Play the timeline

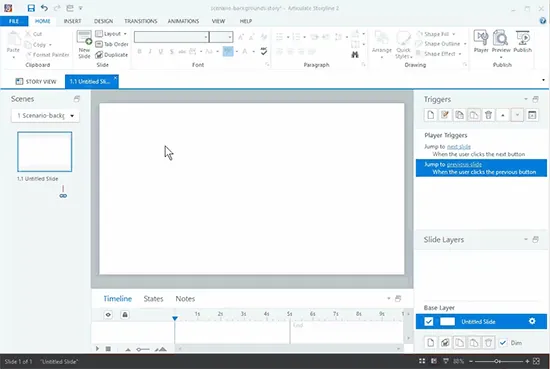click(x=97, y=349)
